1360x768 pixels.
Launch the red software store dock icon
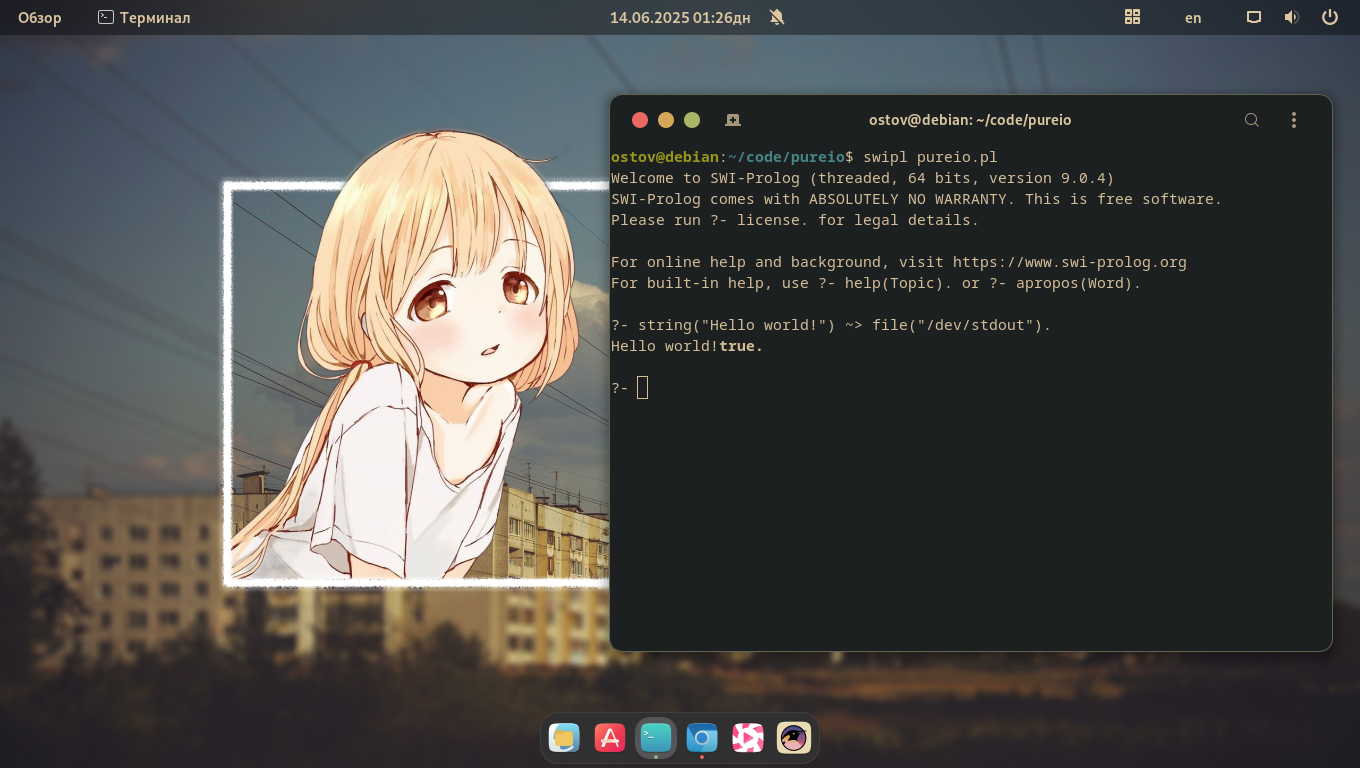click(x=610, y=738)
